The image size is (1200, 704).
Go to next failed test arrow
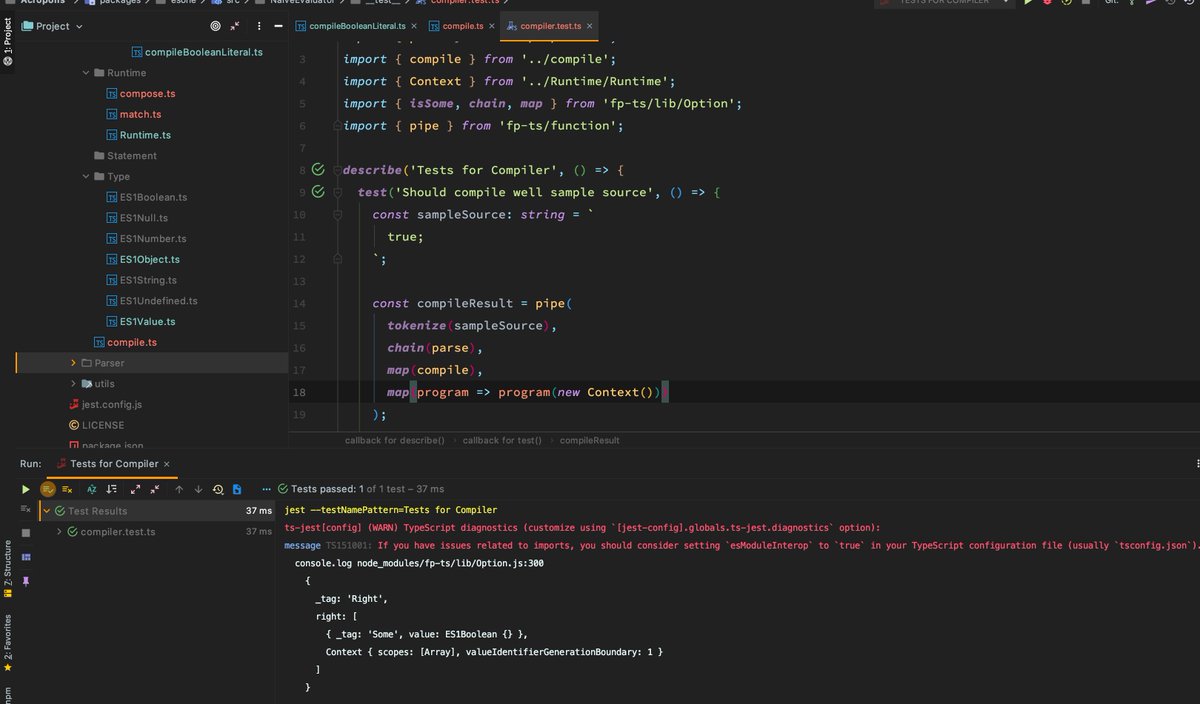(x=198, y=489)
